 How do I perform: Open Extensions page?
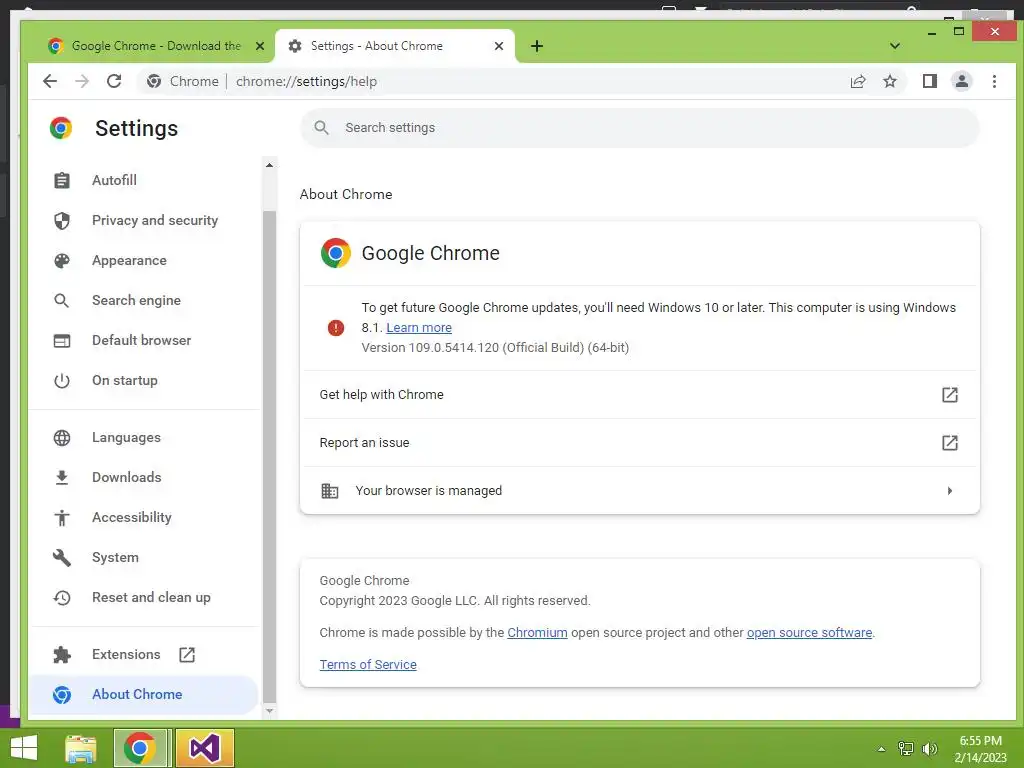pos(144,654)
